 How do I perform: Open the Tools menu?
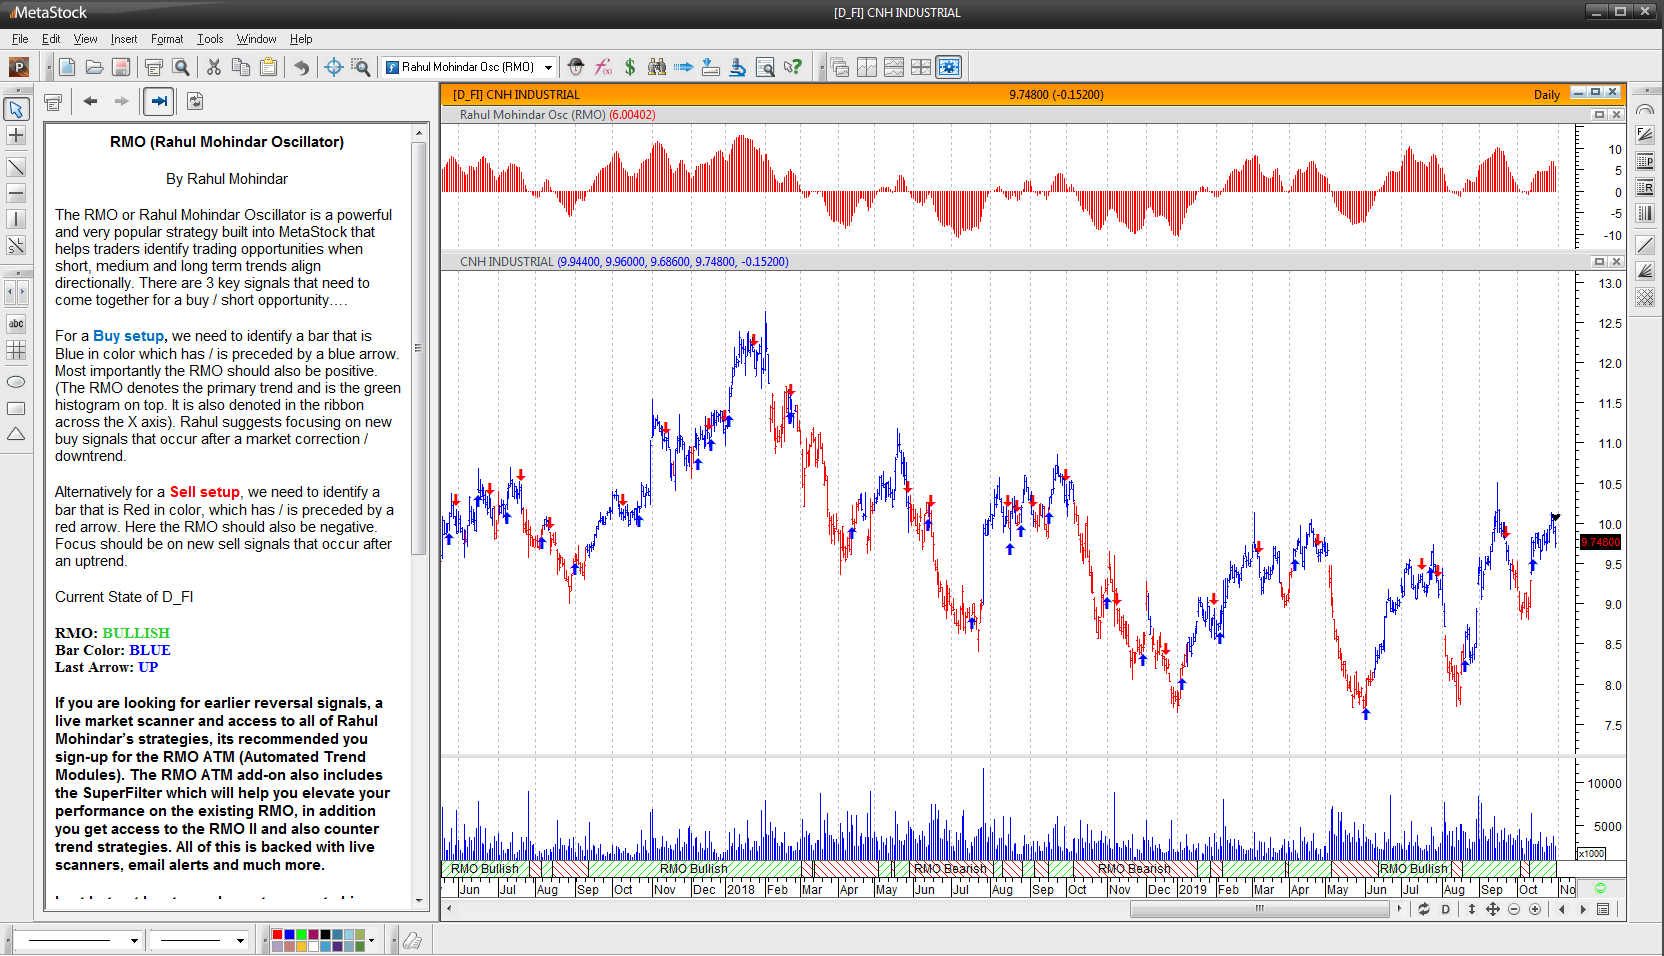pos(210,39)
